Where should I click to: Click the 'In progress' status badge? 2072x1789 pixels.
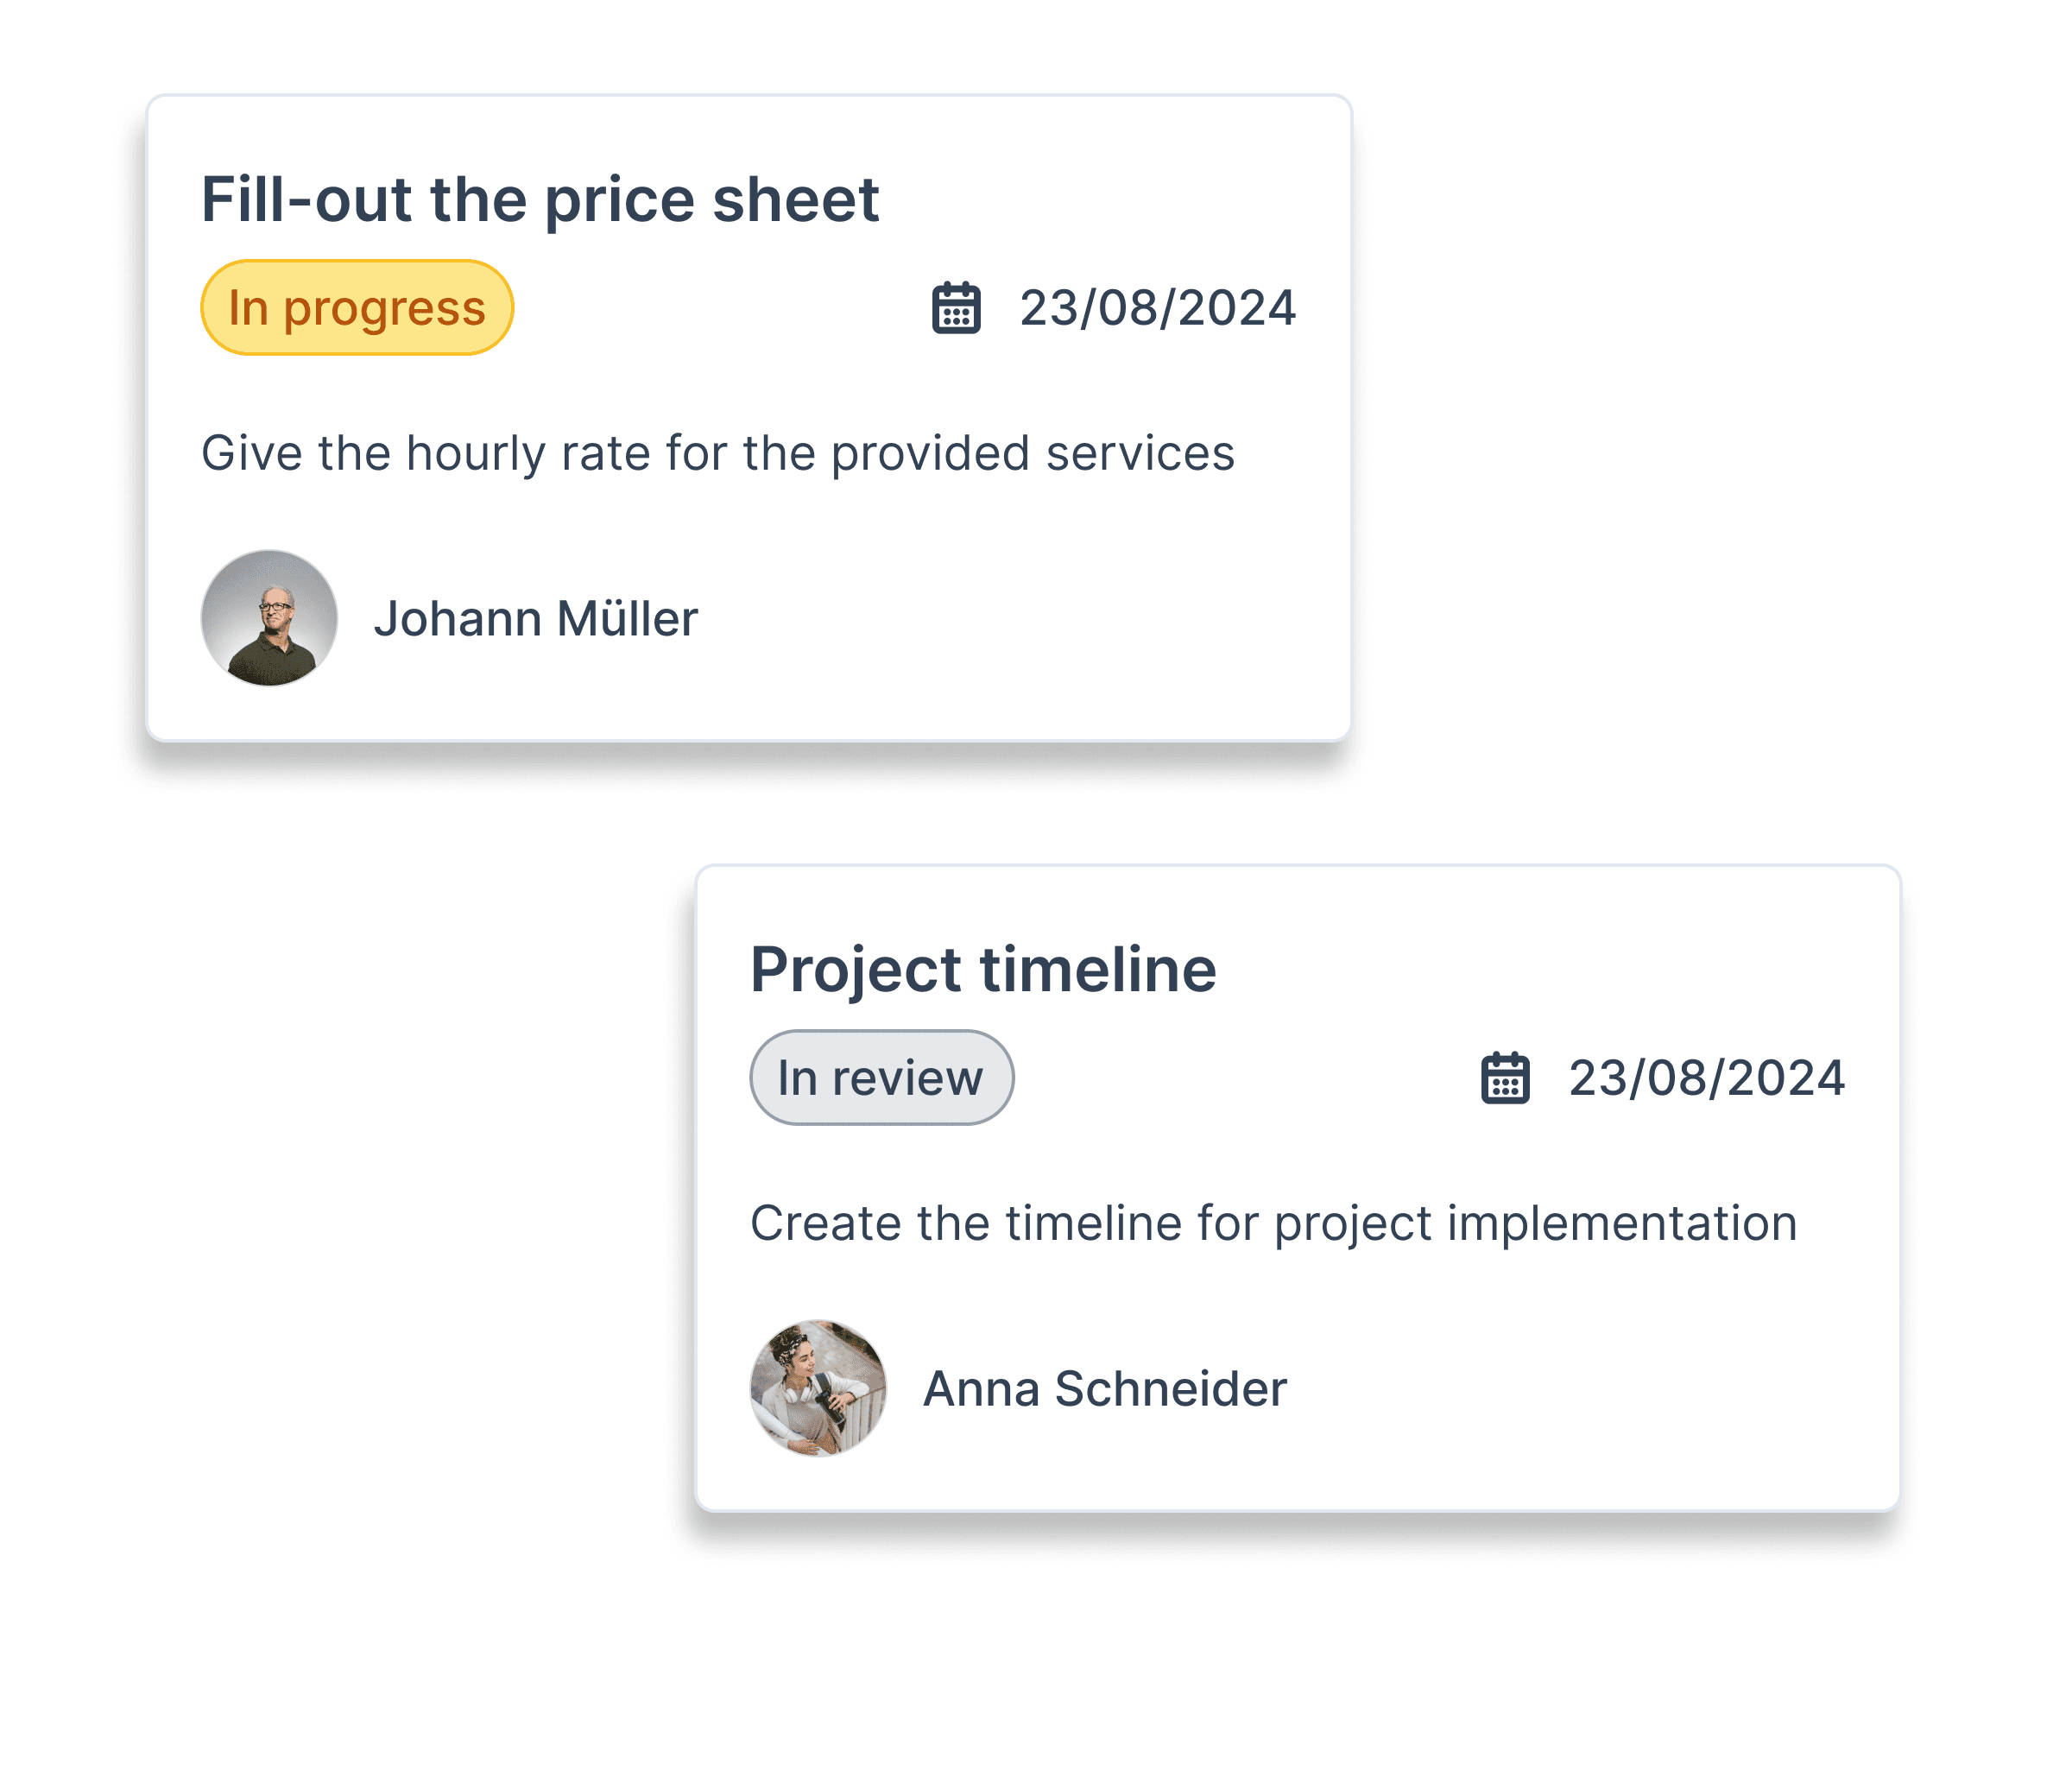coord(352,308)
